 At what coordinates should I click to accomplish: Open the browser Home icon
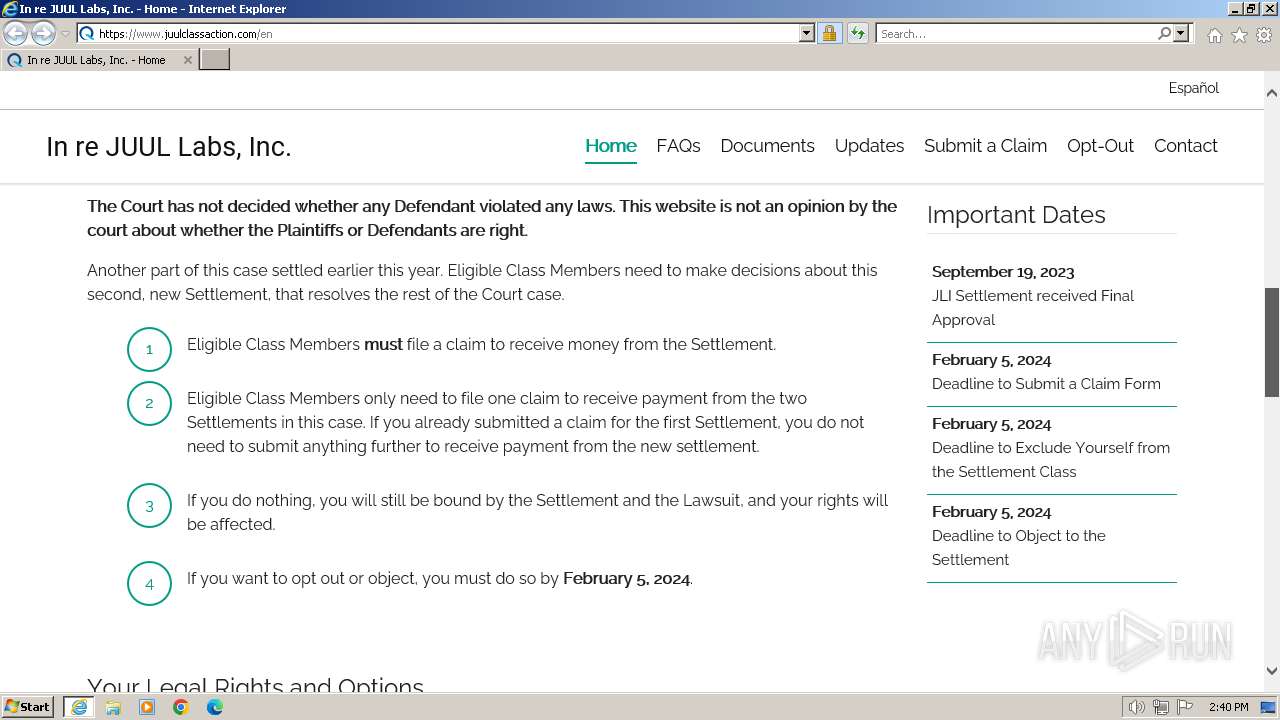pos(1214,35)
